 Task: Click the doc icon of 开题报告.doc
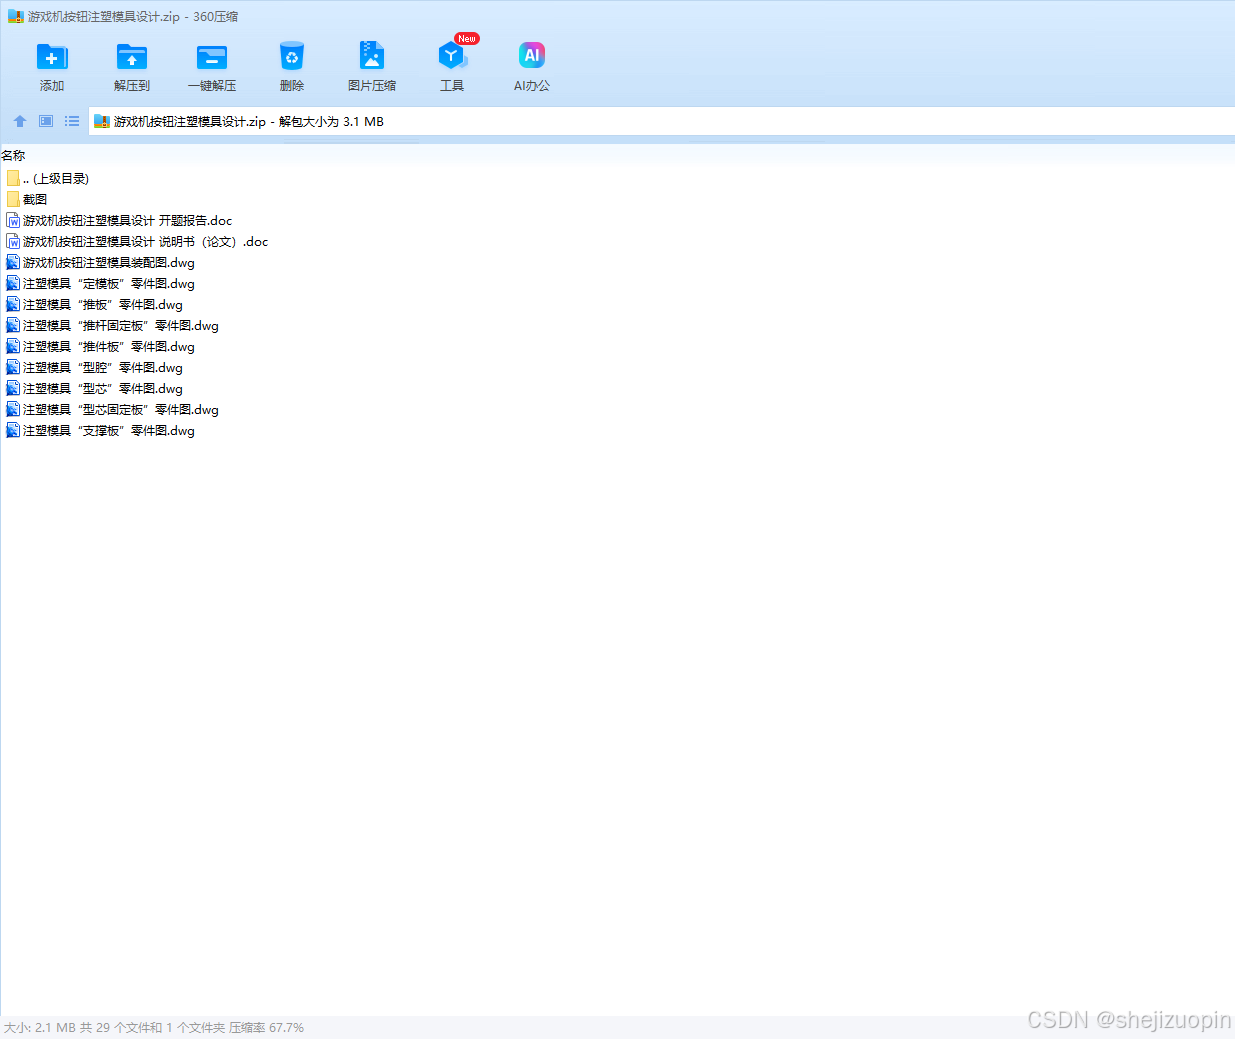click(x=13, y=220)
